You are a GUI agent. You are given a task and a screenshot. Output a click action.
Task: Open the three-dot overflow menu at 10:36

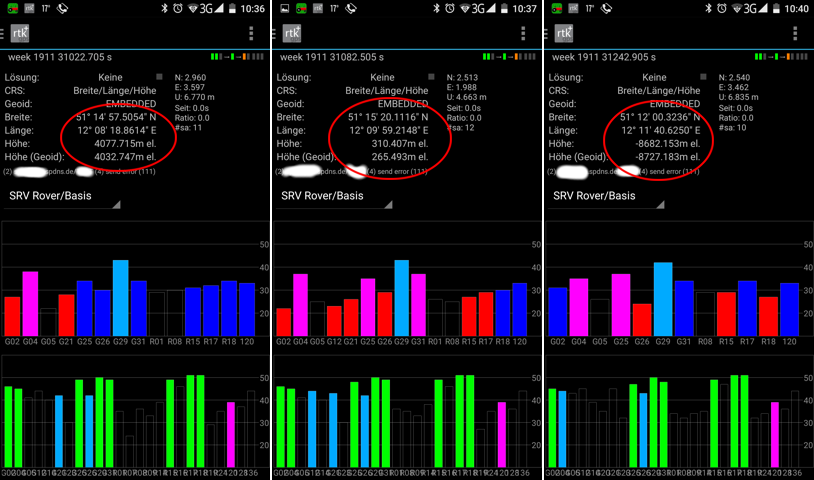click(251, 34)
